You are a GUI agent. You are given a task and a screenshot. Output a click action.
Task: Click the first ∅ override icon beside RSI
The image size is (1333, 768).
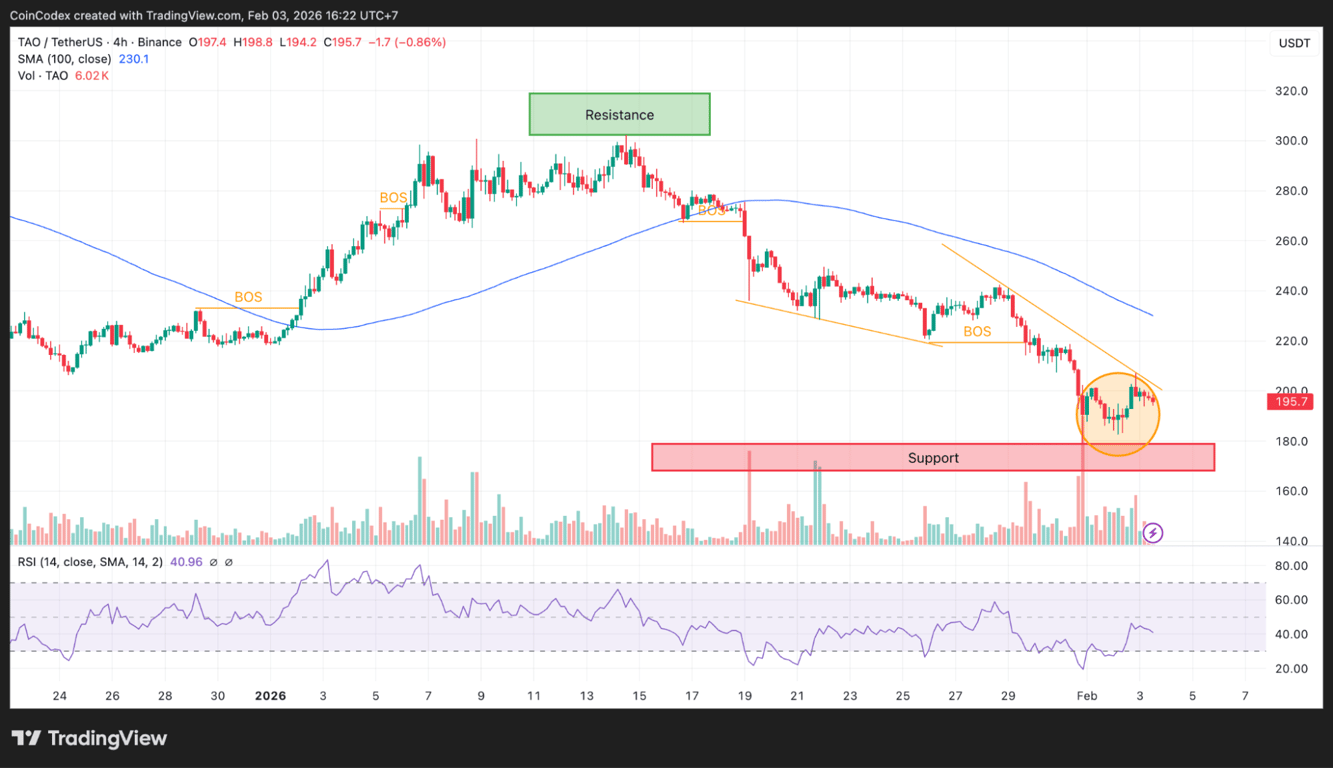(x=213, y=563)
